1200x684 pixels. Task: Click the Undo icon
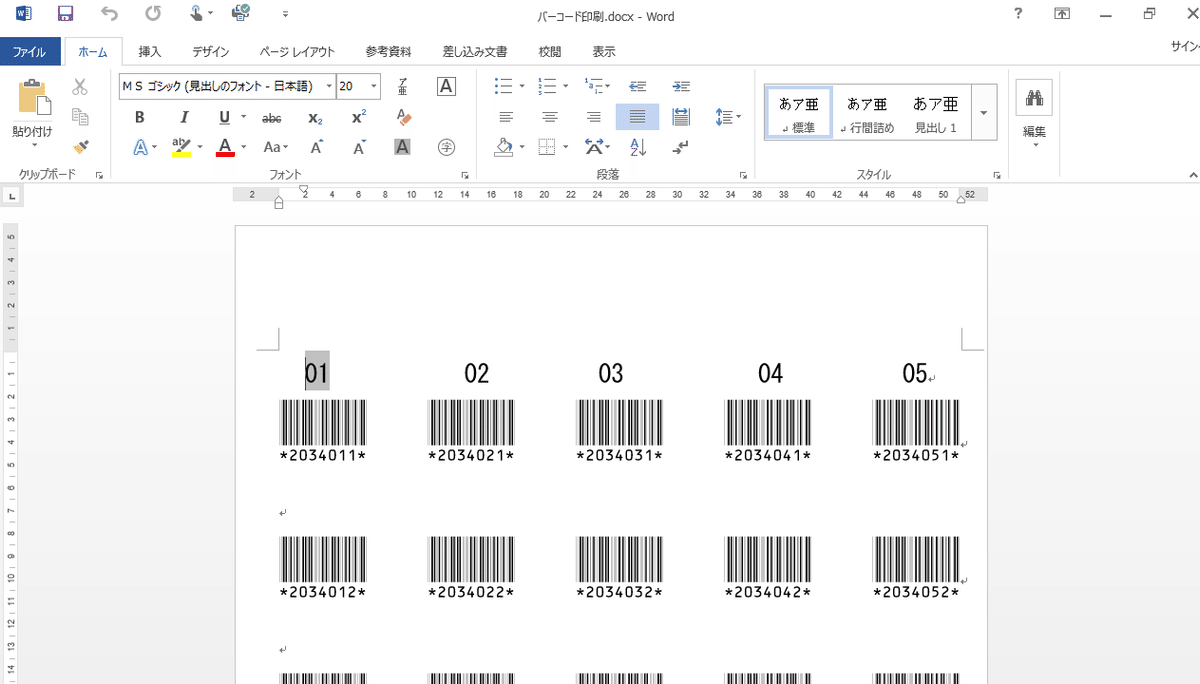tap(108, 13)
